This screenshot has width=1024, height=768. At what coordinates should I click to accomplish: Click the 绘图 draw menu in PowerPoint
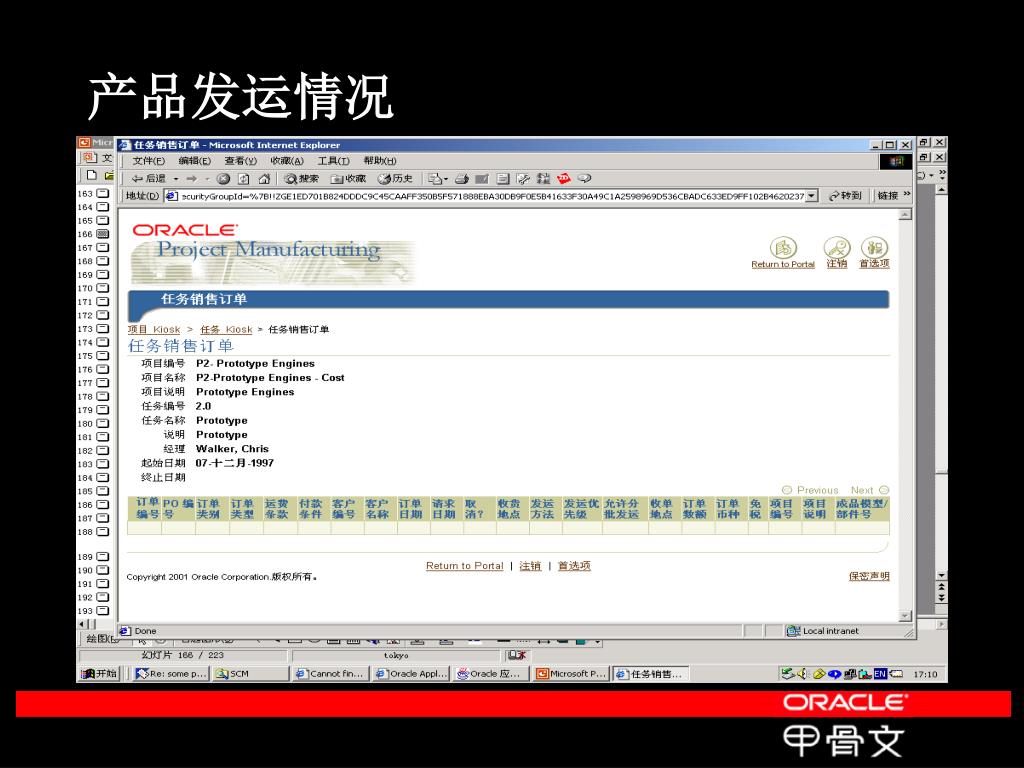point(103,639)
